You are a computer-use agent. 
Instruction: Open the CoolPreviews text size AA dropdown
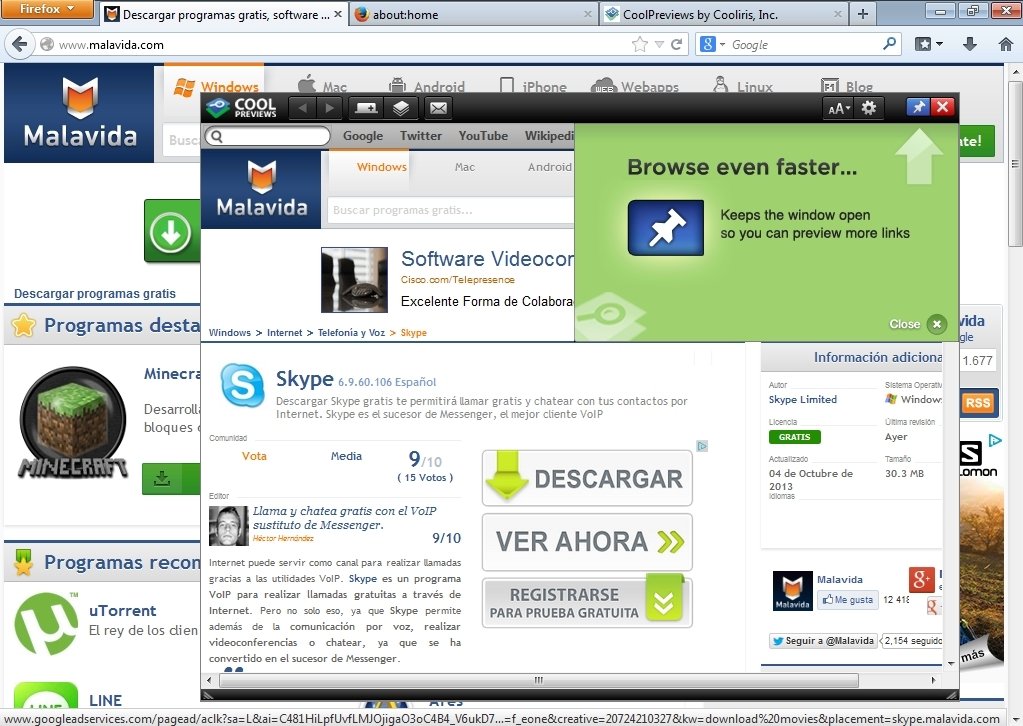pos(839,108)
